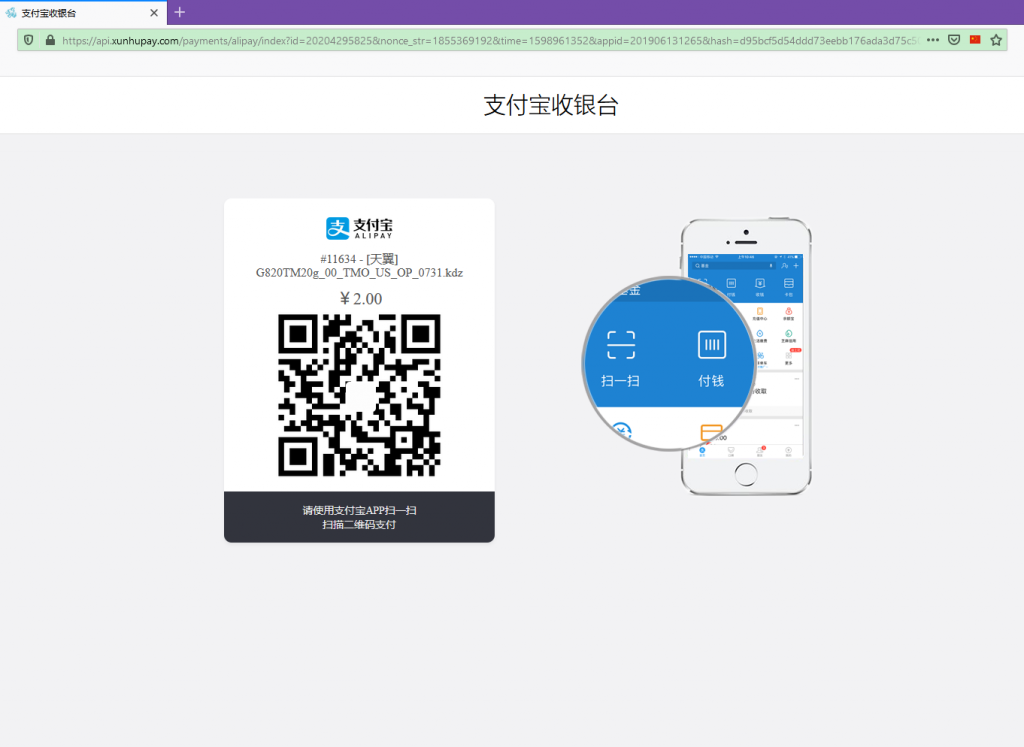The width and height of the screenshot is (1024, 747).
Task: Click the order name G820TM20g kdz text
Action: (359, 273)
